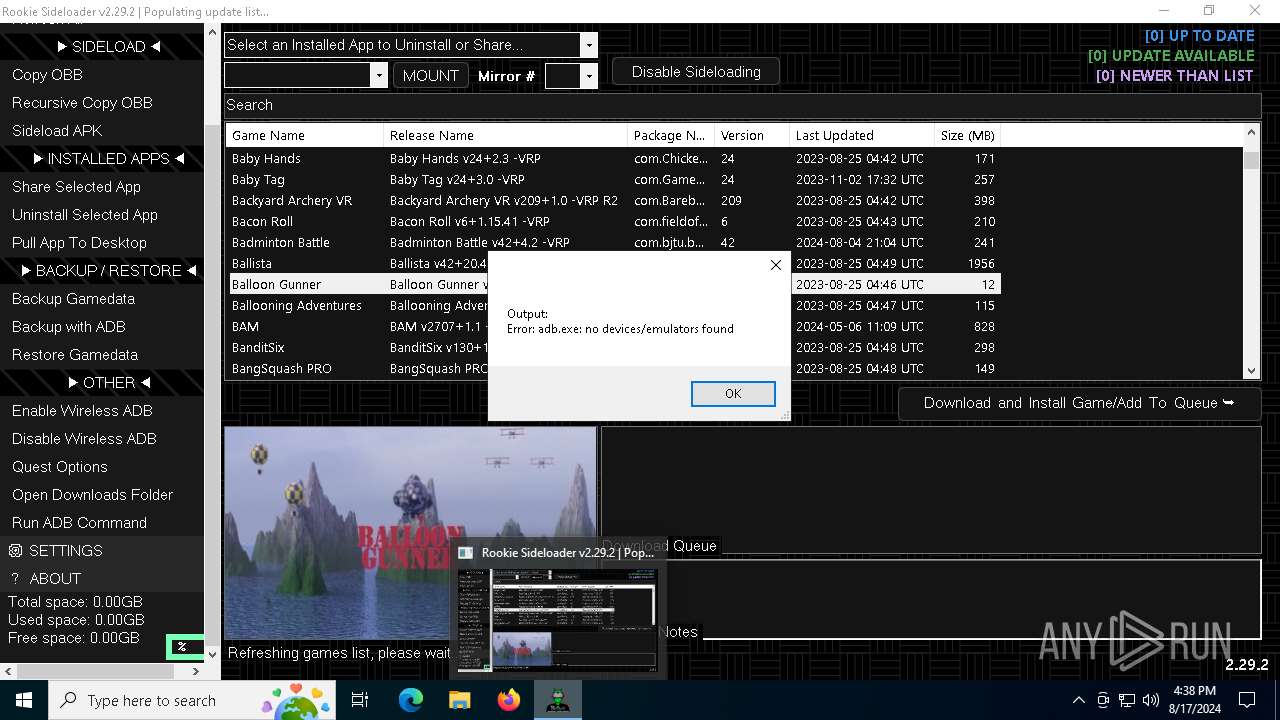This screenshot has height=720, width=1280.
Task: Open SETTINGS with gear icon
Action: click(56, 551)
